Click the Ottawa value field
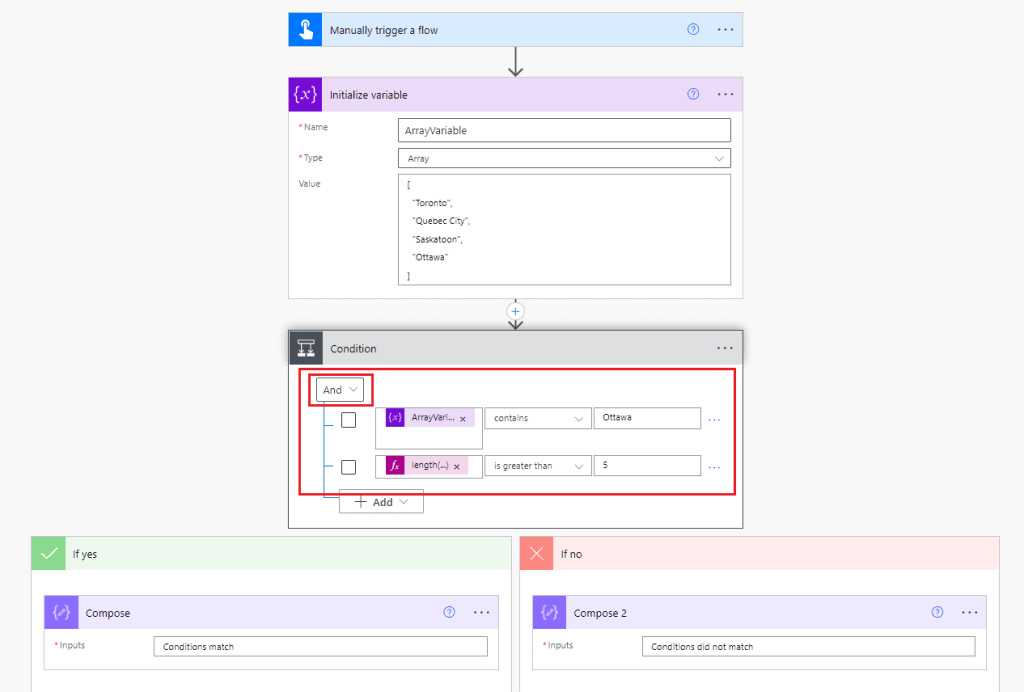1024x692 pixels. (647, 418)
